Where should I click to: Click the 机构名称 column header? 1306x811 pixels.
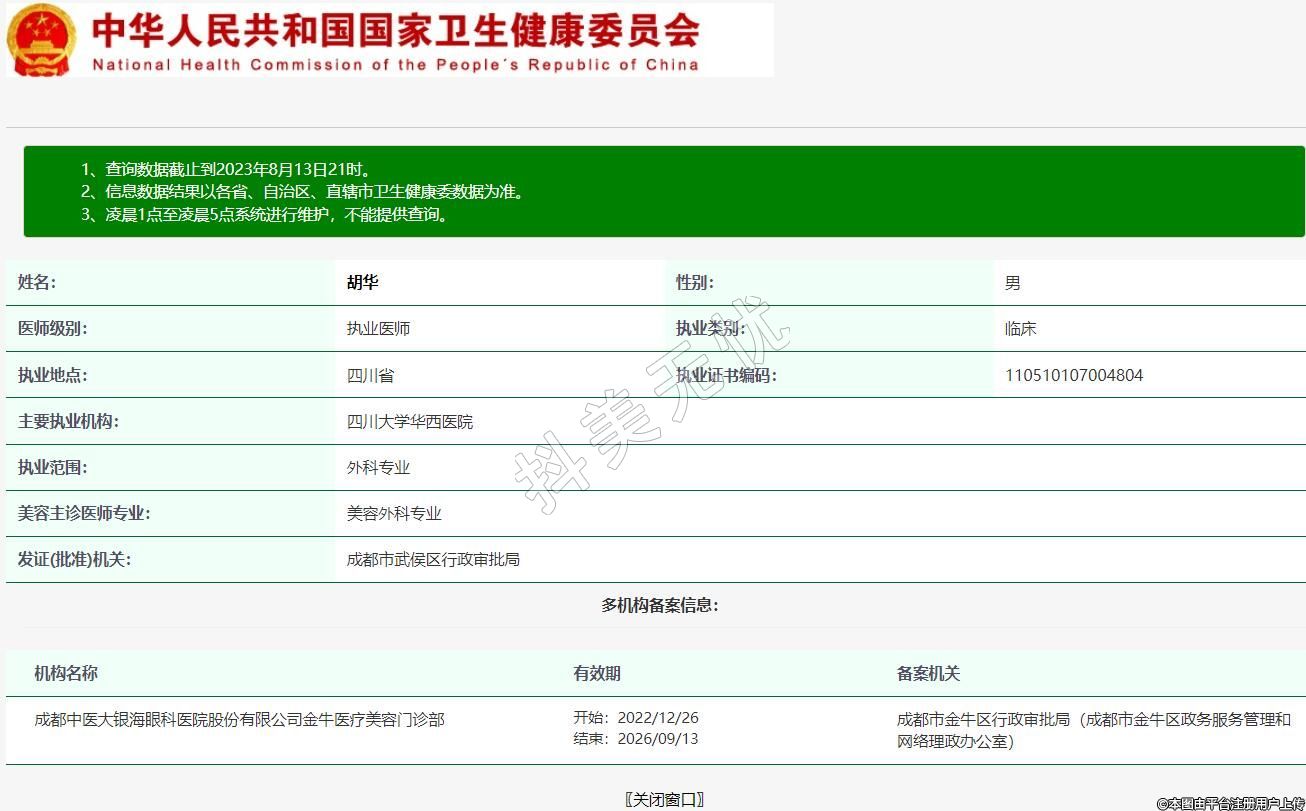(66, 674)
